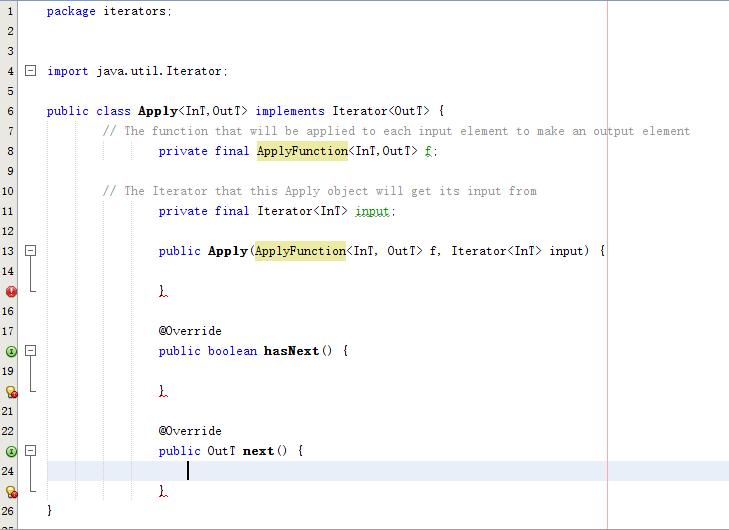This screenshot has height=530, width=729.
Task: Collapse the hasNext() method fold
Action: [30, 351]
